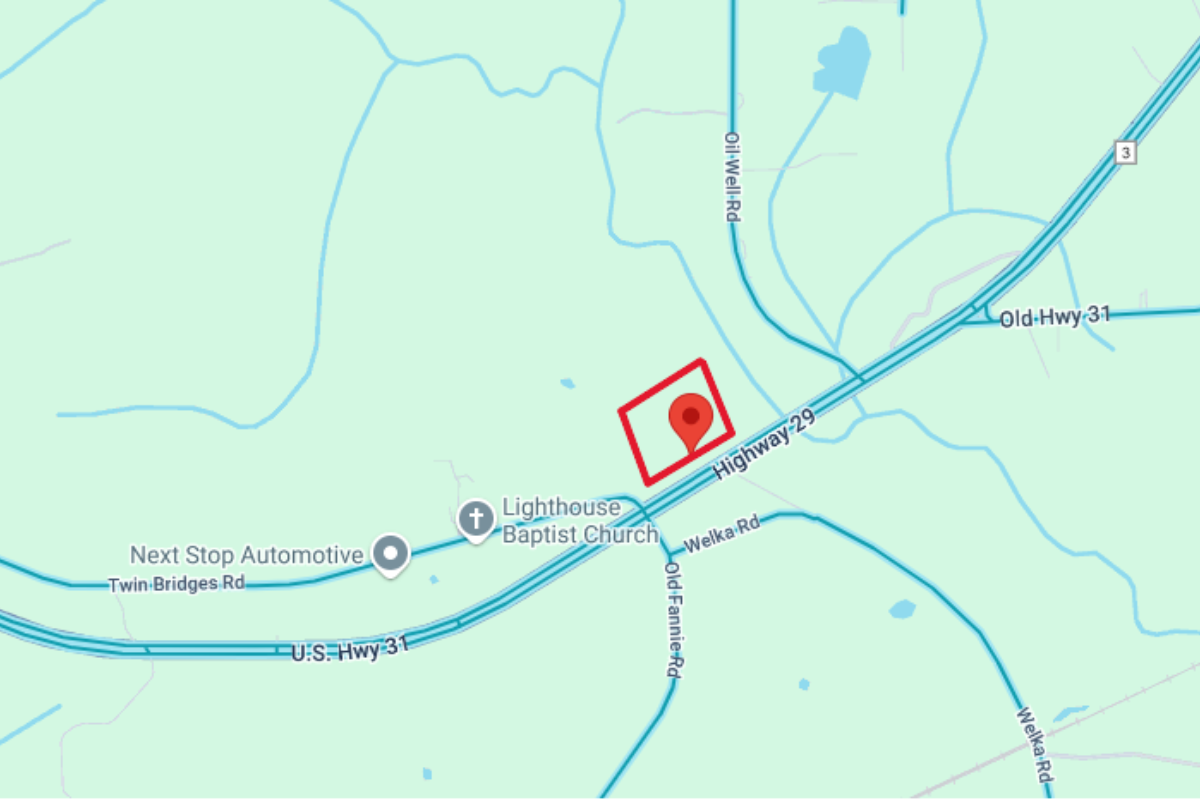Screen dimensions: 1200x800
Task: Select the Lighthouse Baptist Church cross icon
Action: coord(476,519)
